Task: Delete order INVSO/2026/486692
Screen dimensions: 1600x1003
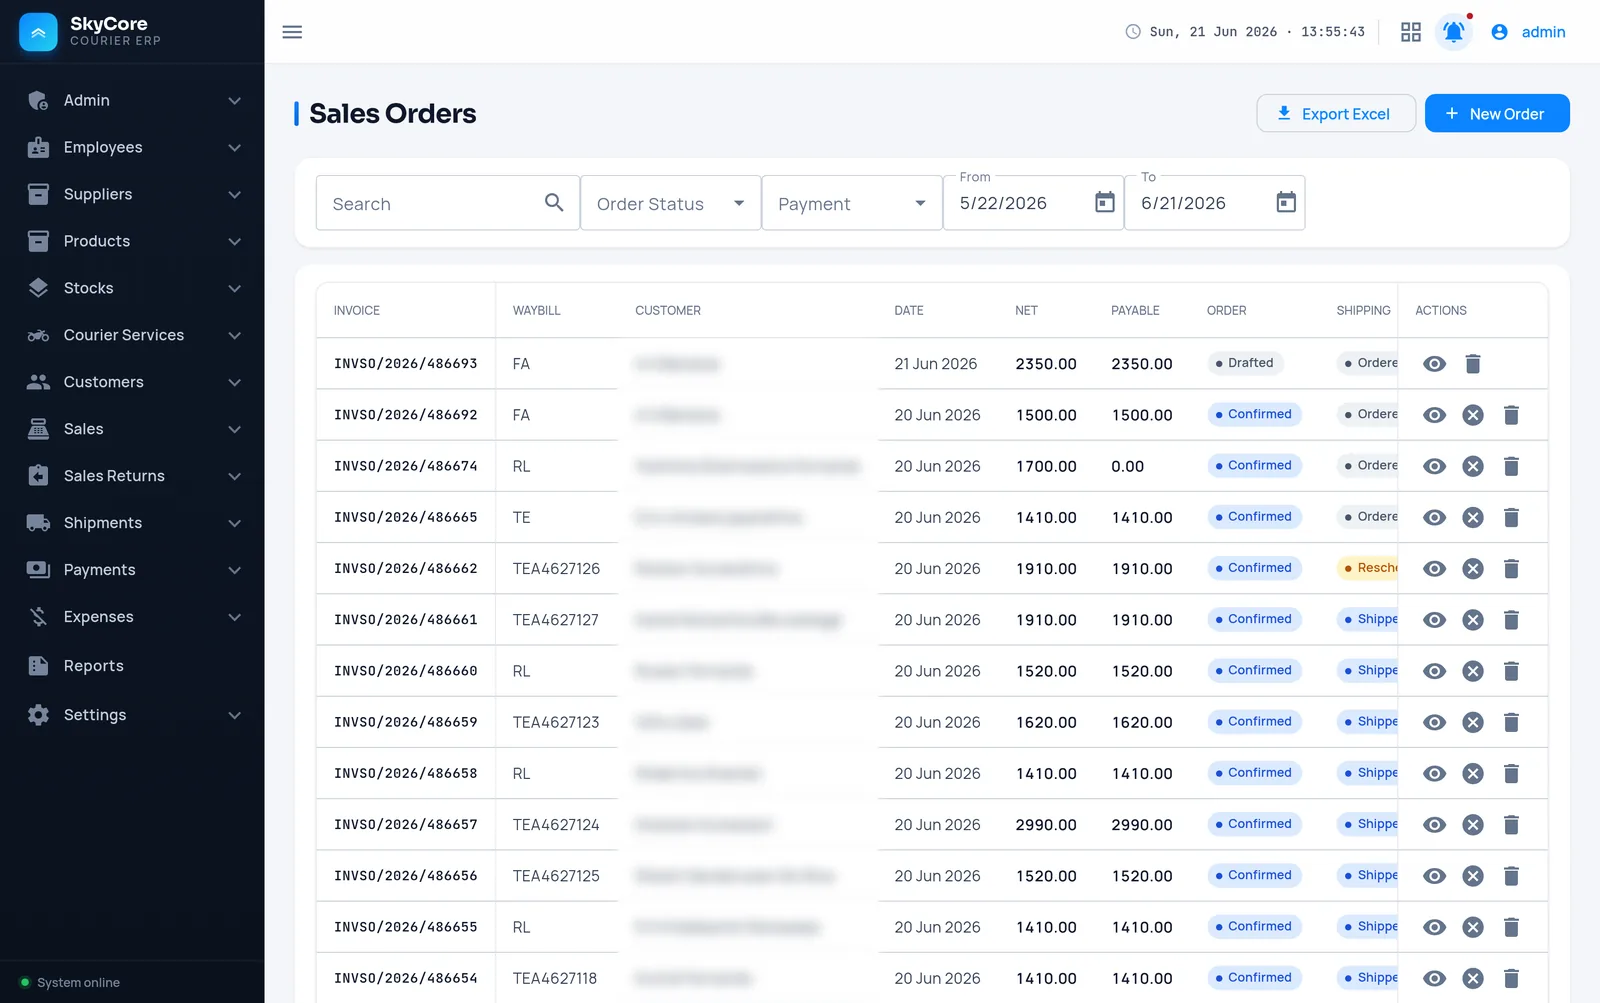Action: pos(1511,415)
